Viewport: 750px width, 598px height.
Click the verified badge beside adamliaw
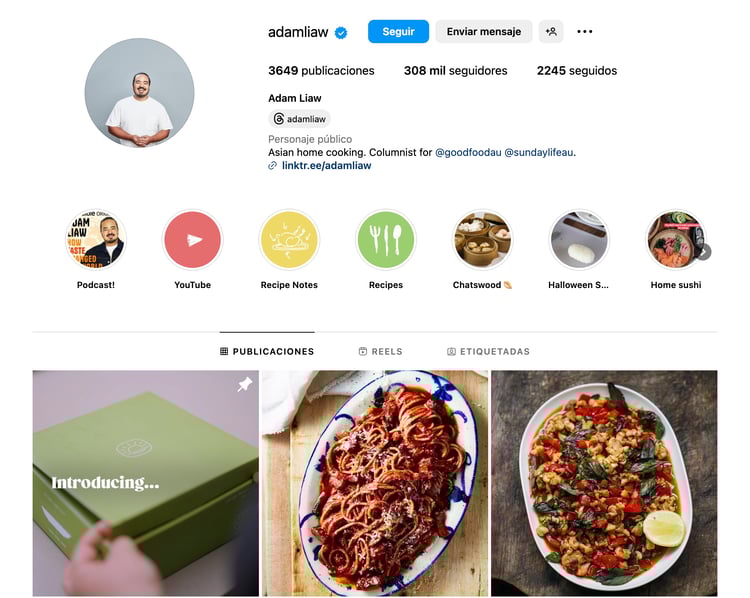(x=341, y=33)
